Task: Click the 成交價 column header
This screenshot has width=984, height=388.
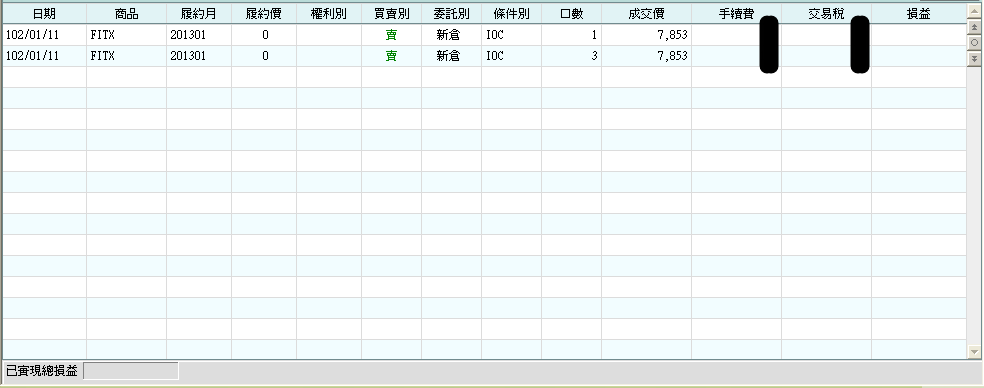Action: [x=646, y=14]
